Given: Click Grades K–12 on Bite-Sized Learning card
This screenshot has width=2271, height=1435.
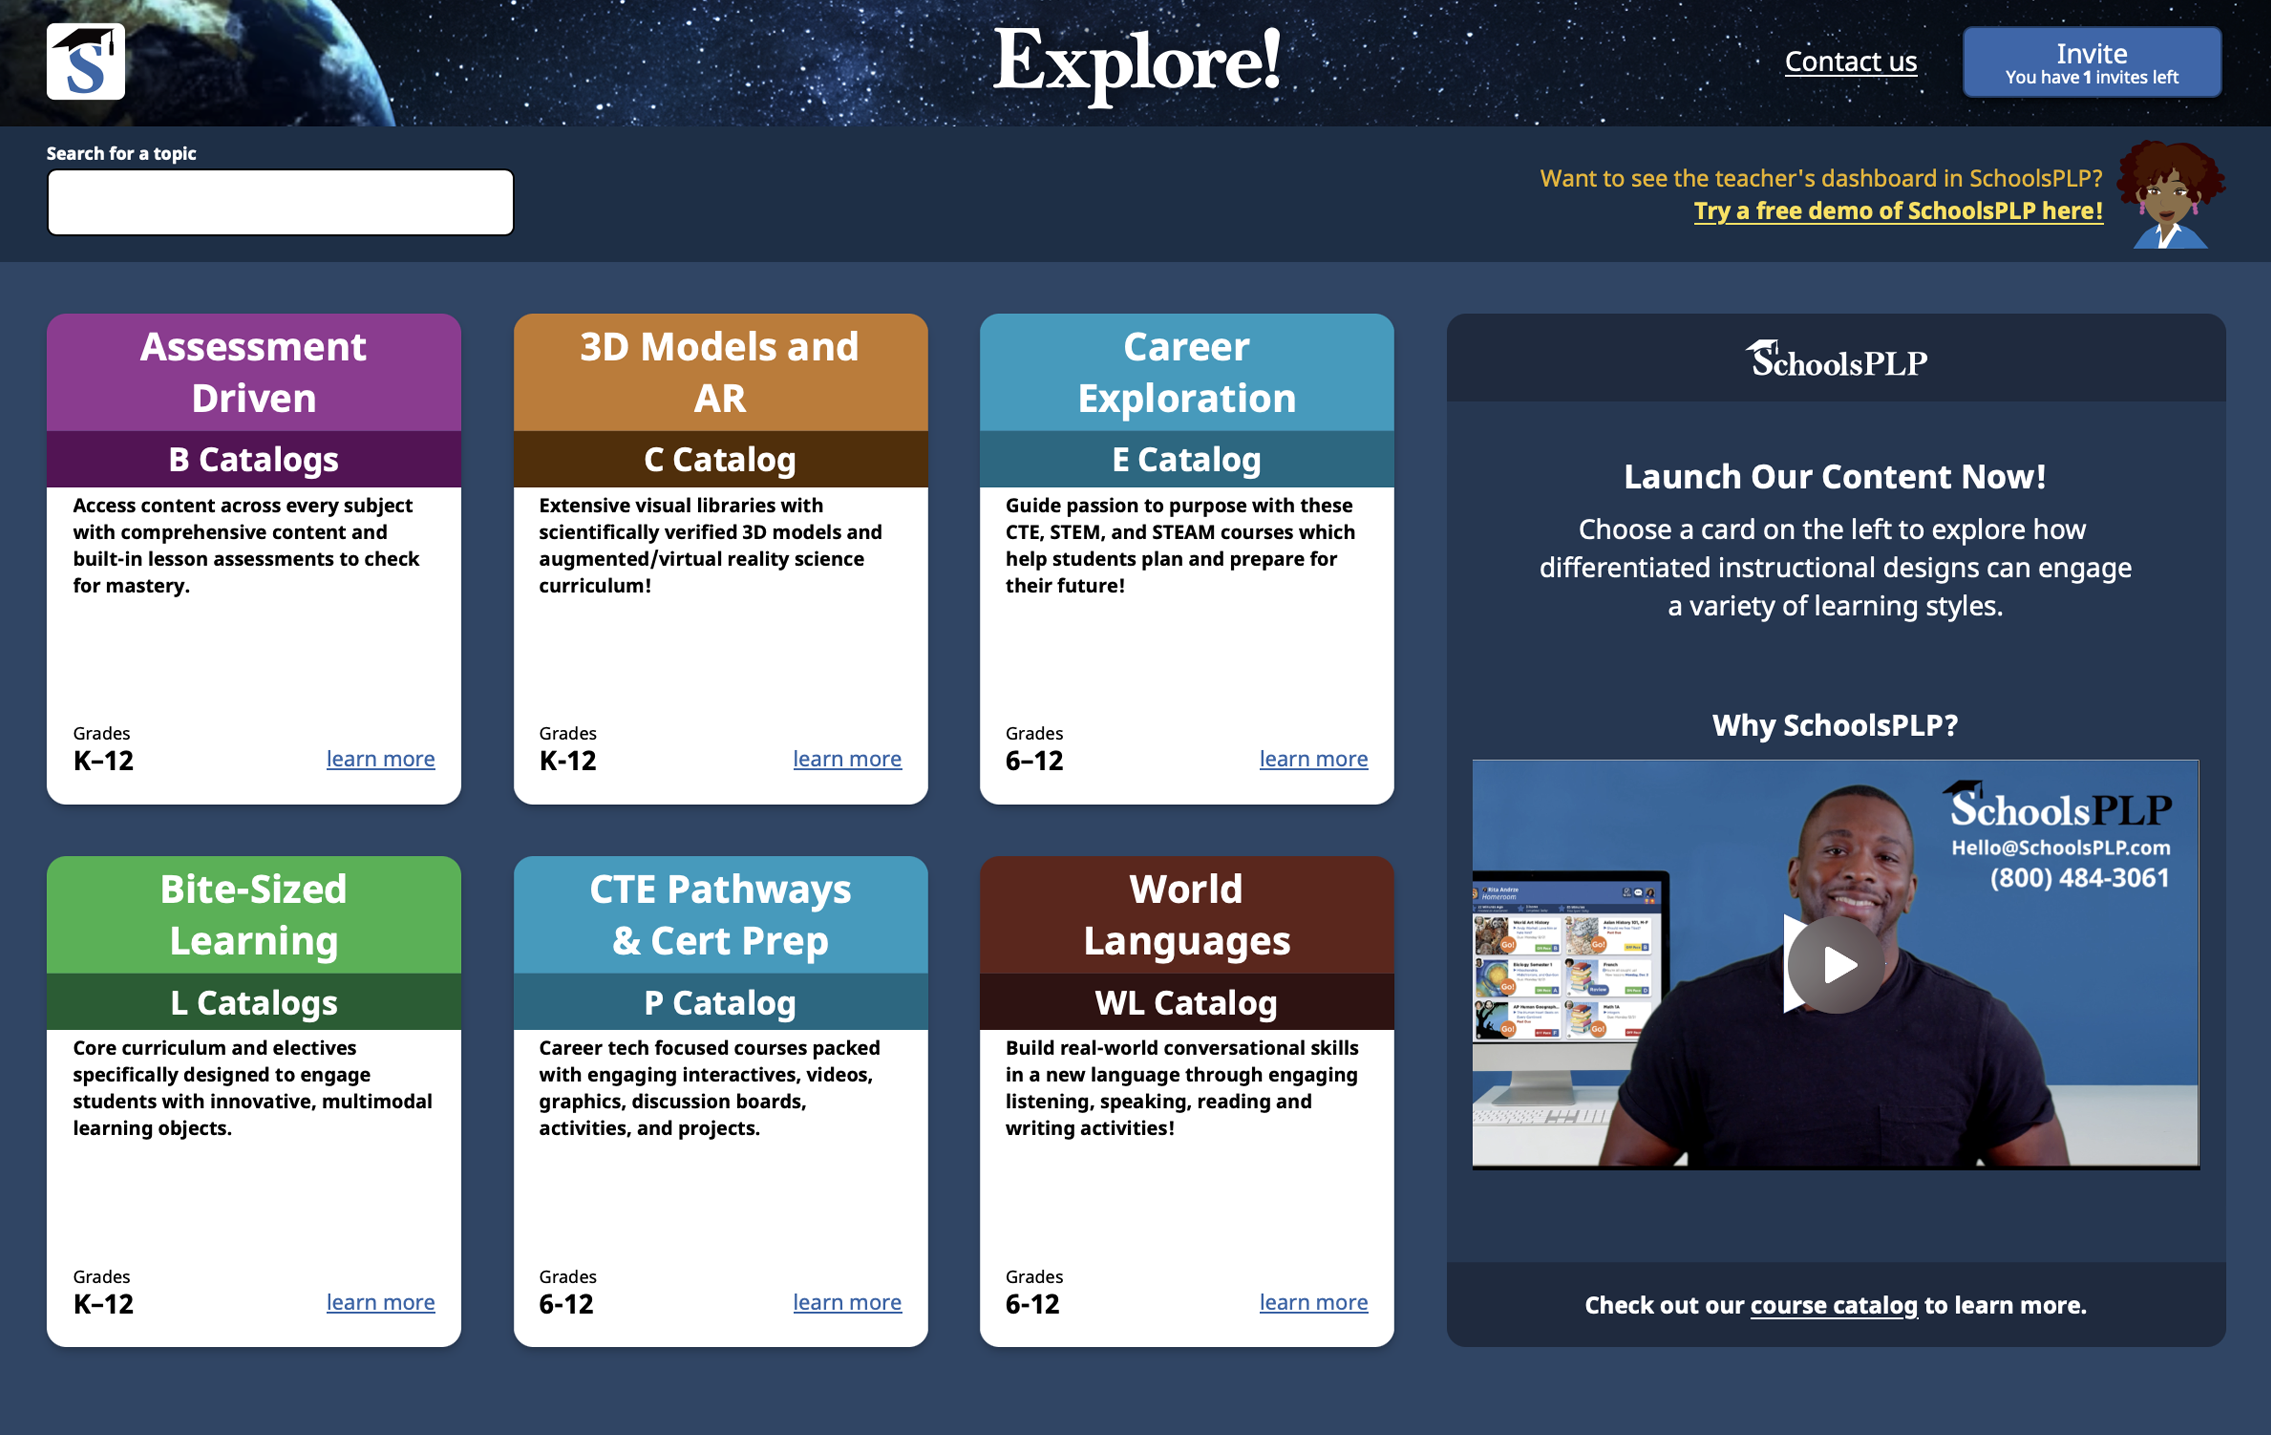Looking at the screenshot, I should [x=103, y=1292].
